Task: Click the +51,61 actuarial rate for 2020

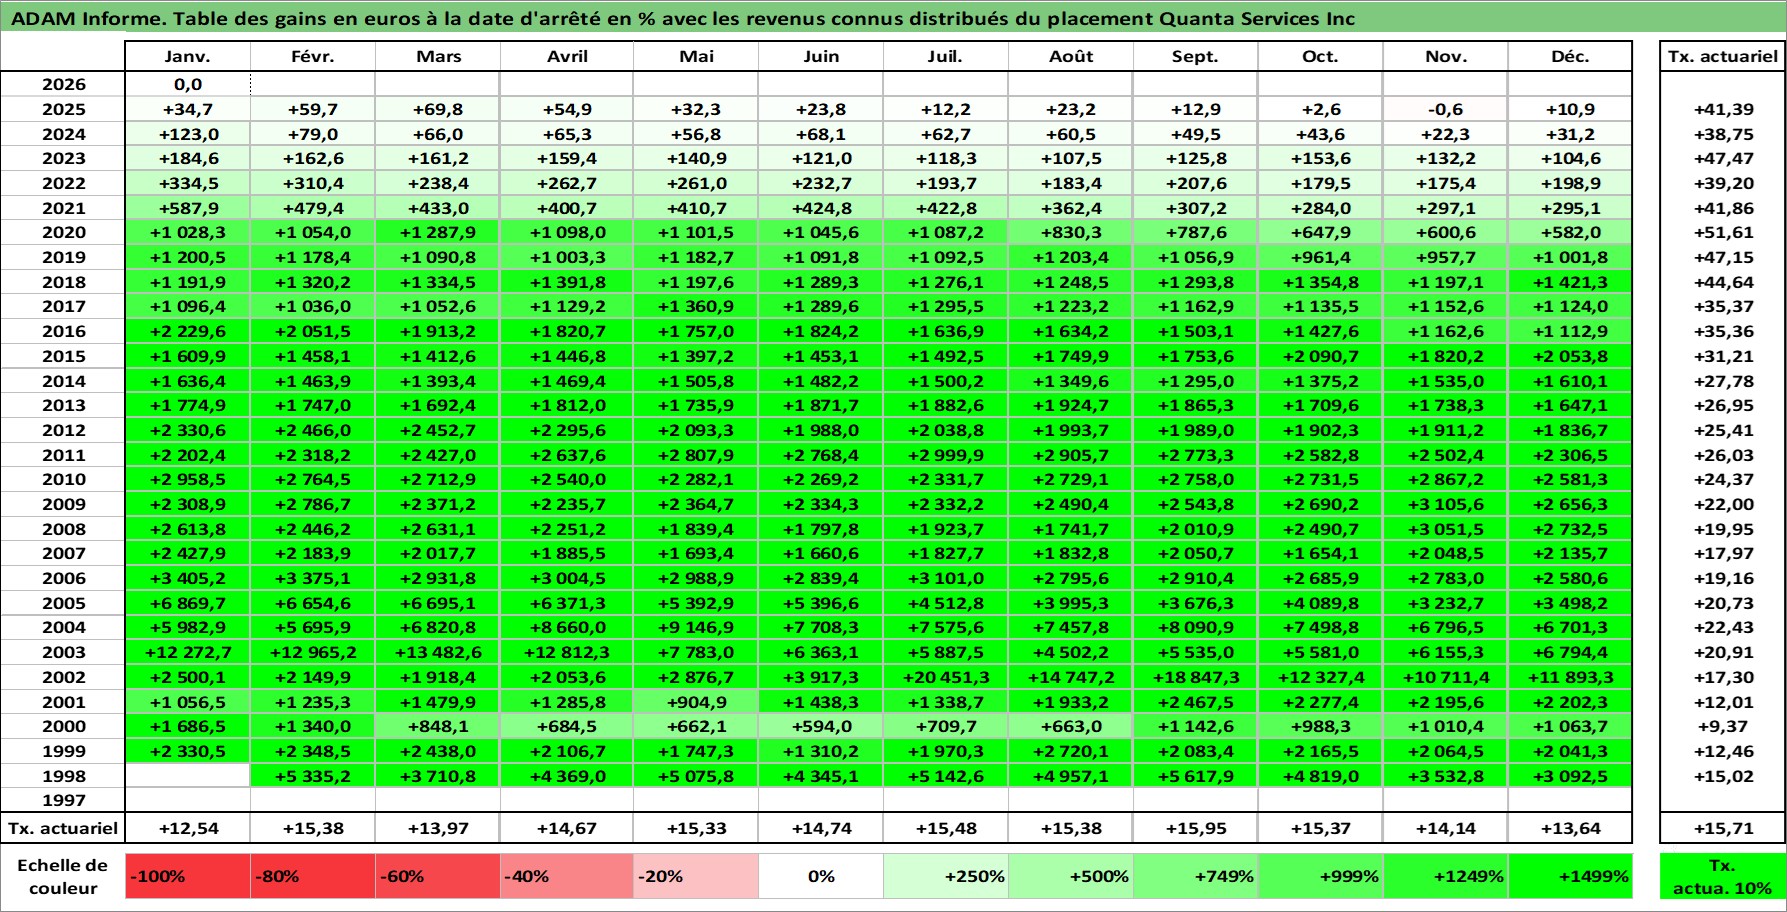Action: tap(1723, 232)
